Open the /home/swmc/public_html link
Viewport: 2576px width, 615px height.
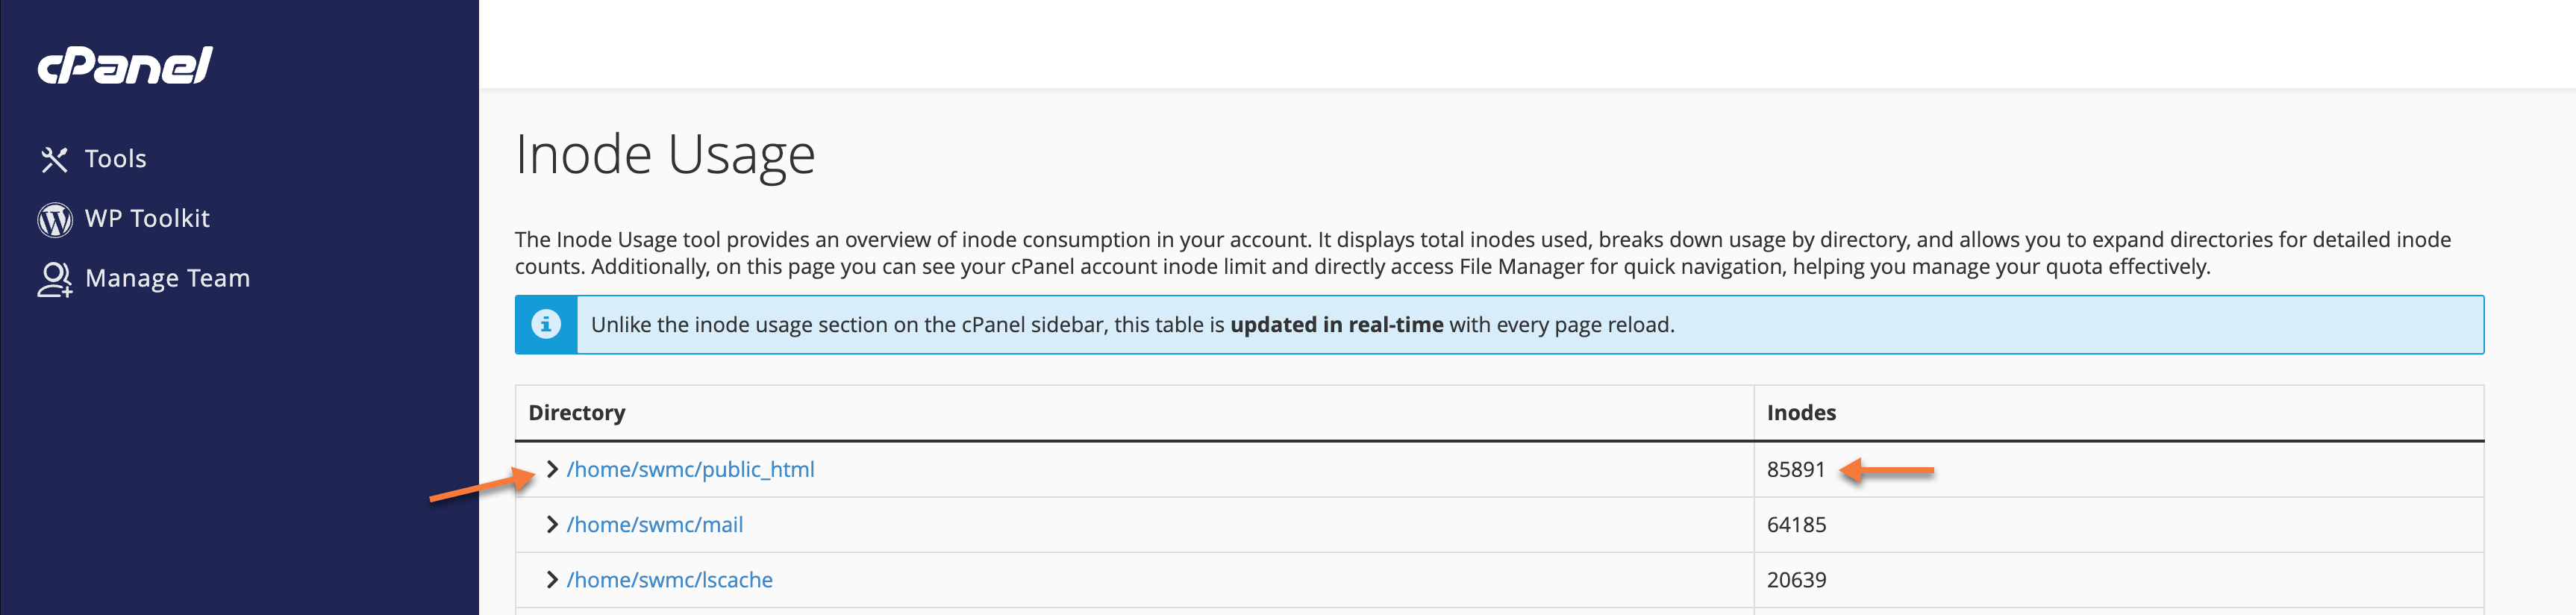pos(690,469)
